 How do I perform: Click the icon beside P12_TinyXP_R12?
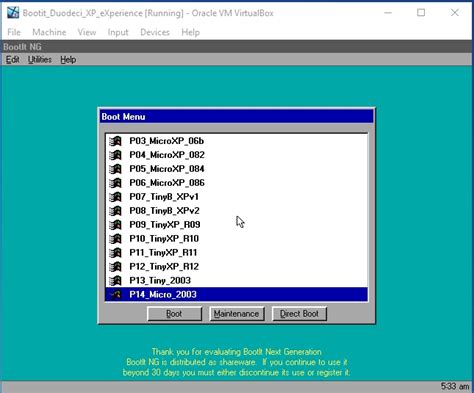click(115, 267)
